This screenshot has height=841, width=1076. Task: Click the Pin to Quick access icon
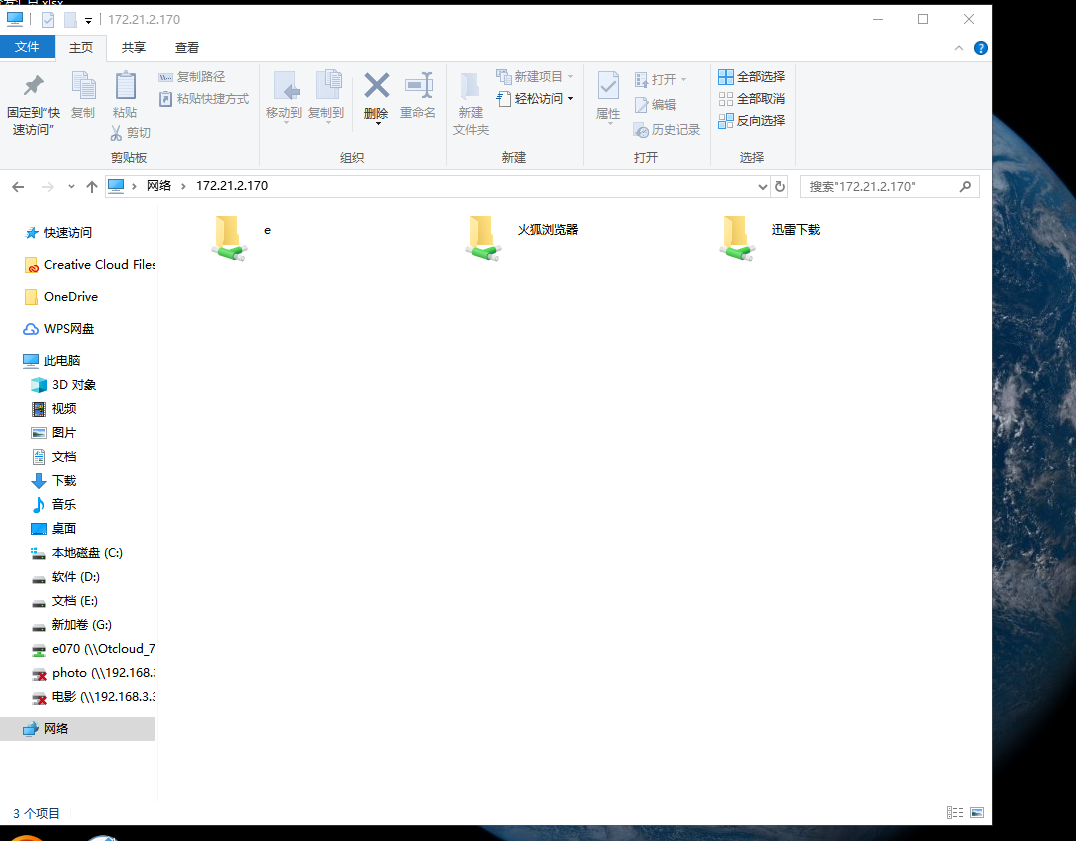point(33,86)
